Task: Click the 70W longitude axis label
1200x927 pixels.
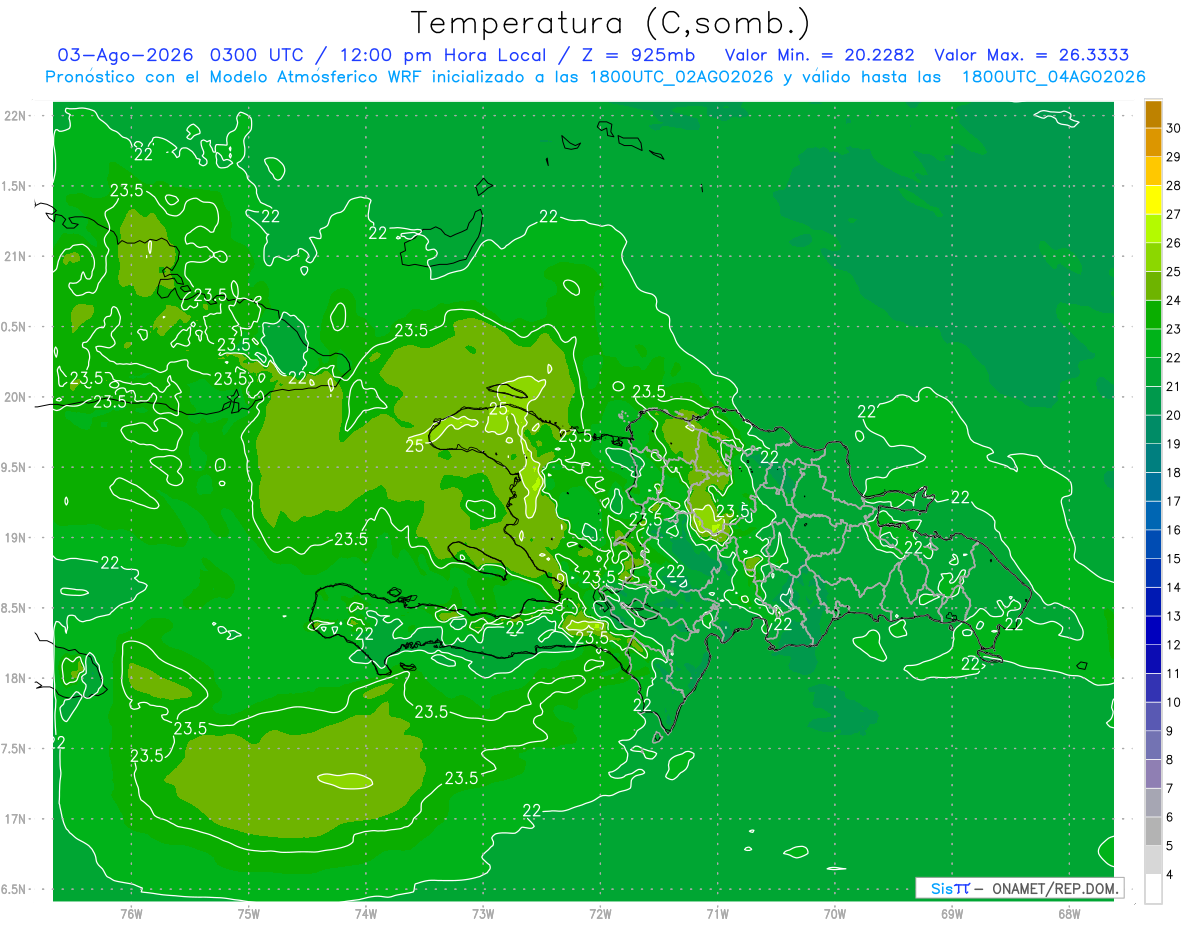Action: pos(835,913)
